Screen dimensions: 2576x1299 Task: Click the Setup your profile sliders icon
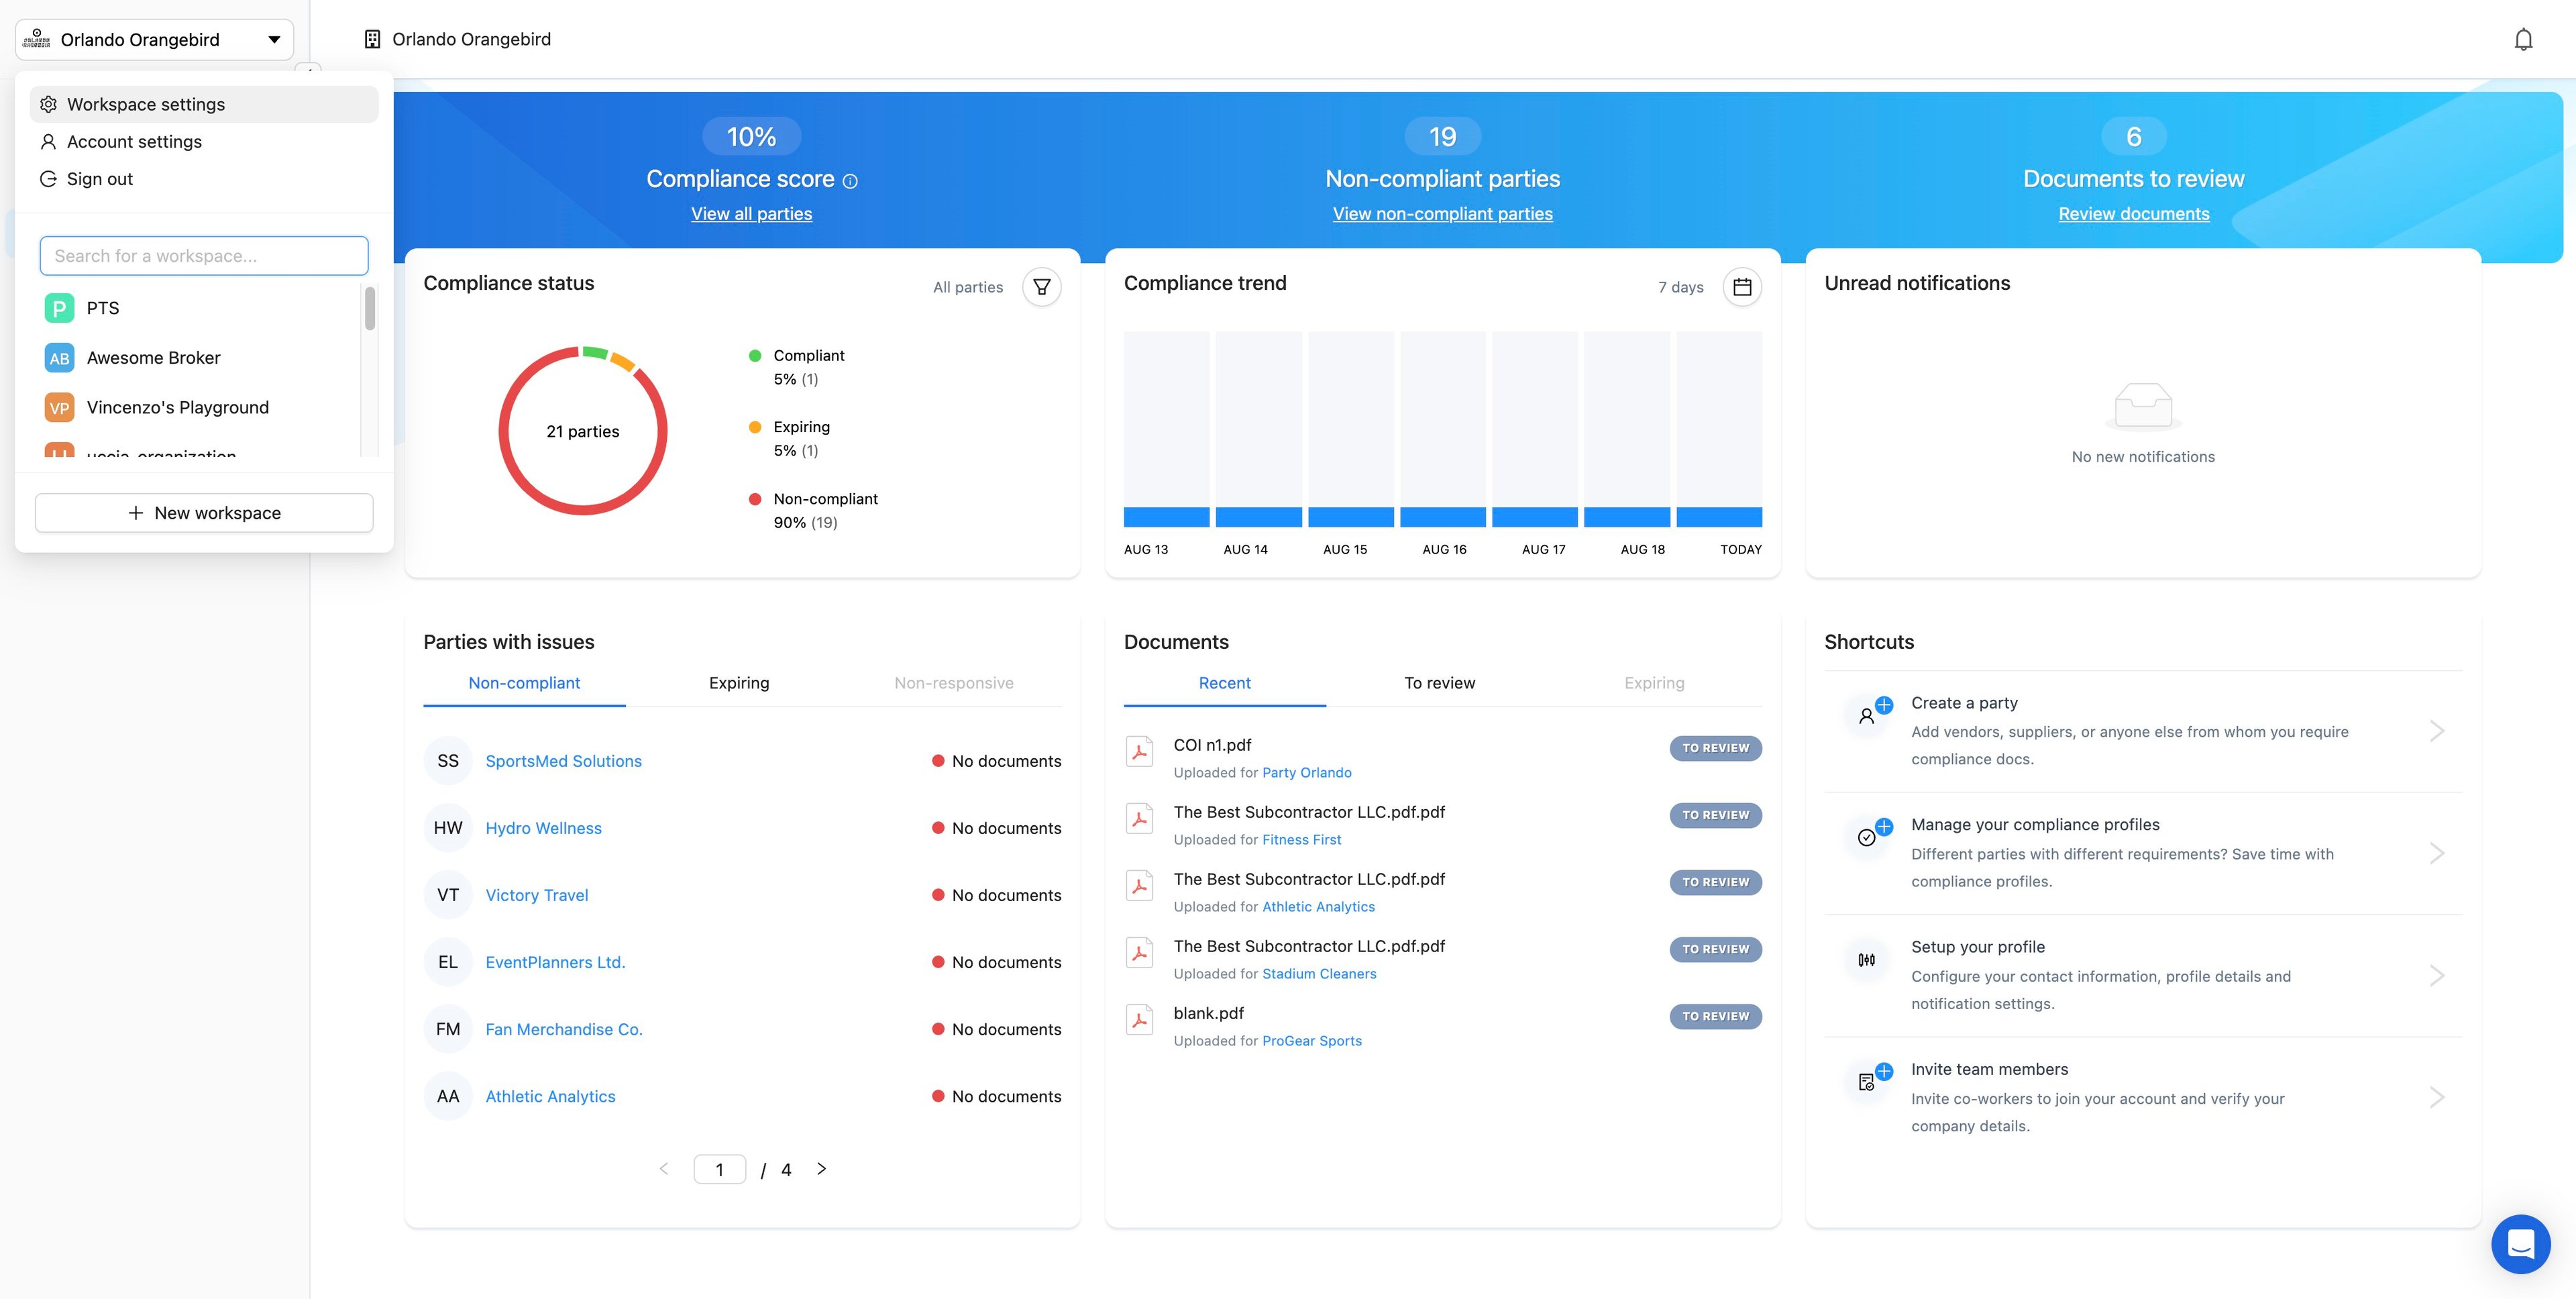[x=1866, y=960]
